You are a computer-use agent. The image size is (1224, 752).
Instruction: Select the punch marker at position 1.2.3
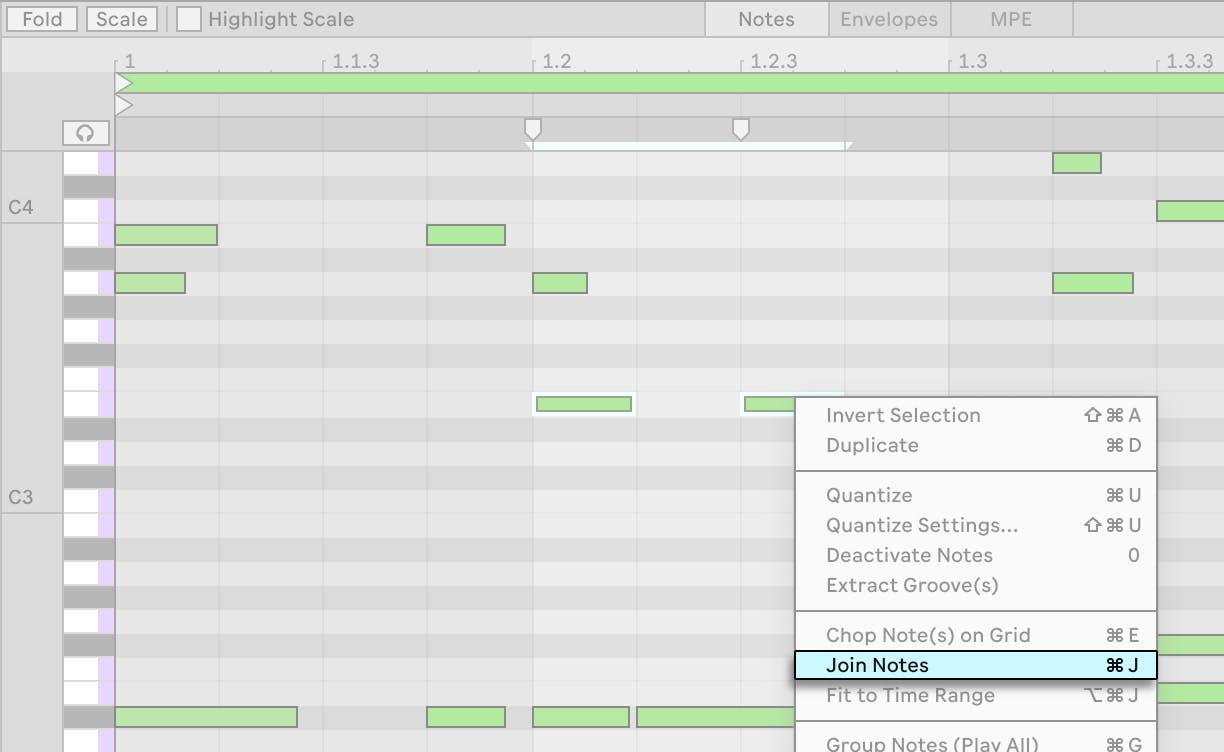[x=741, y=128]
